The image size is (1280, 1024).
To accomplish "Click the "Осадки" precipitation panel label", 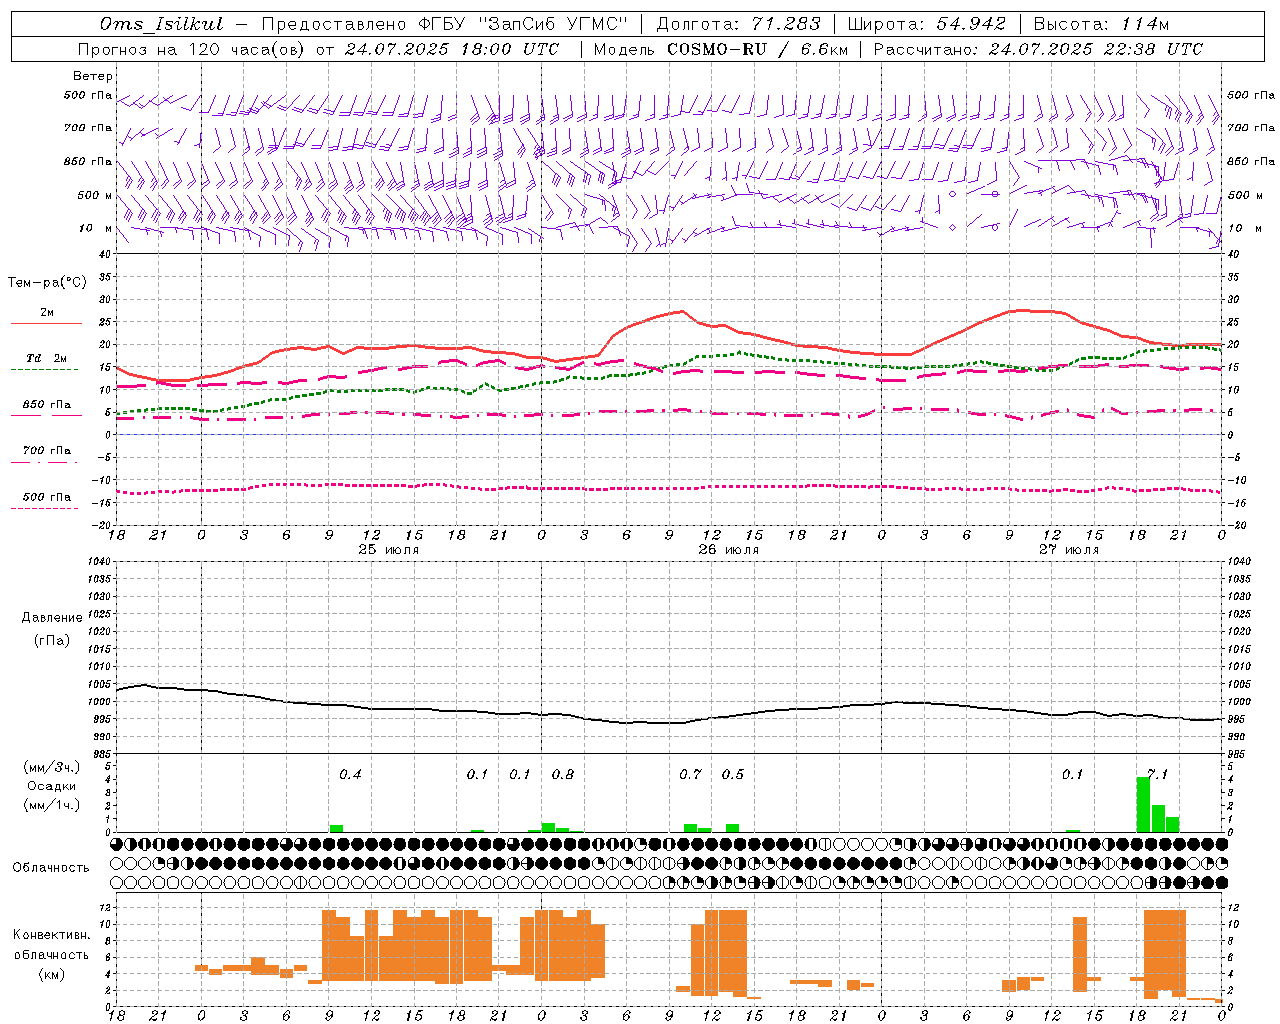I will (52, 786).
